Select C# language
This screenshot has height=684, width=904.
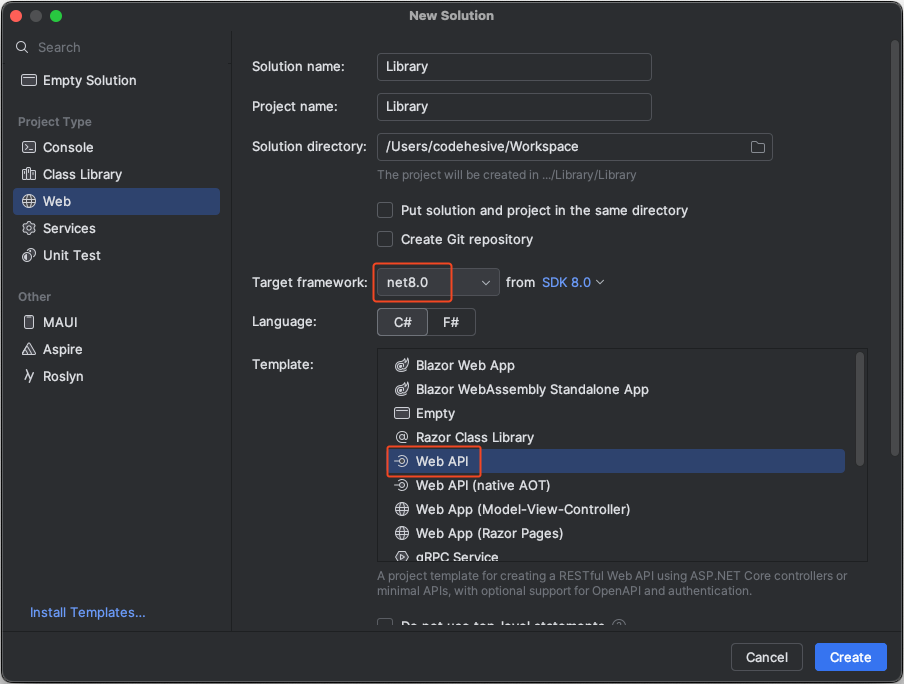point(402,322)
